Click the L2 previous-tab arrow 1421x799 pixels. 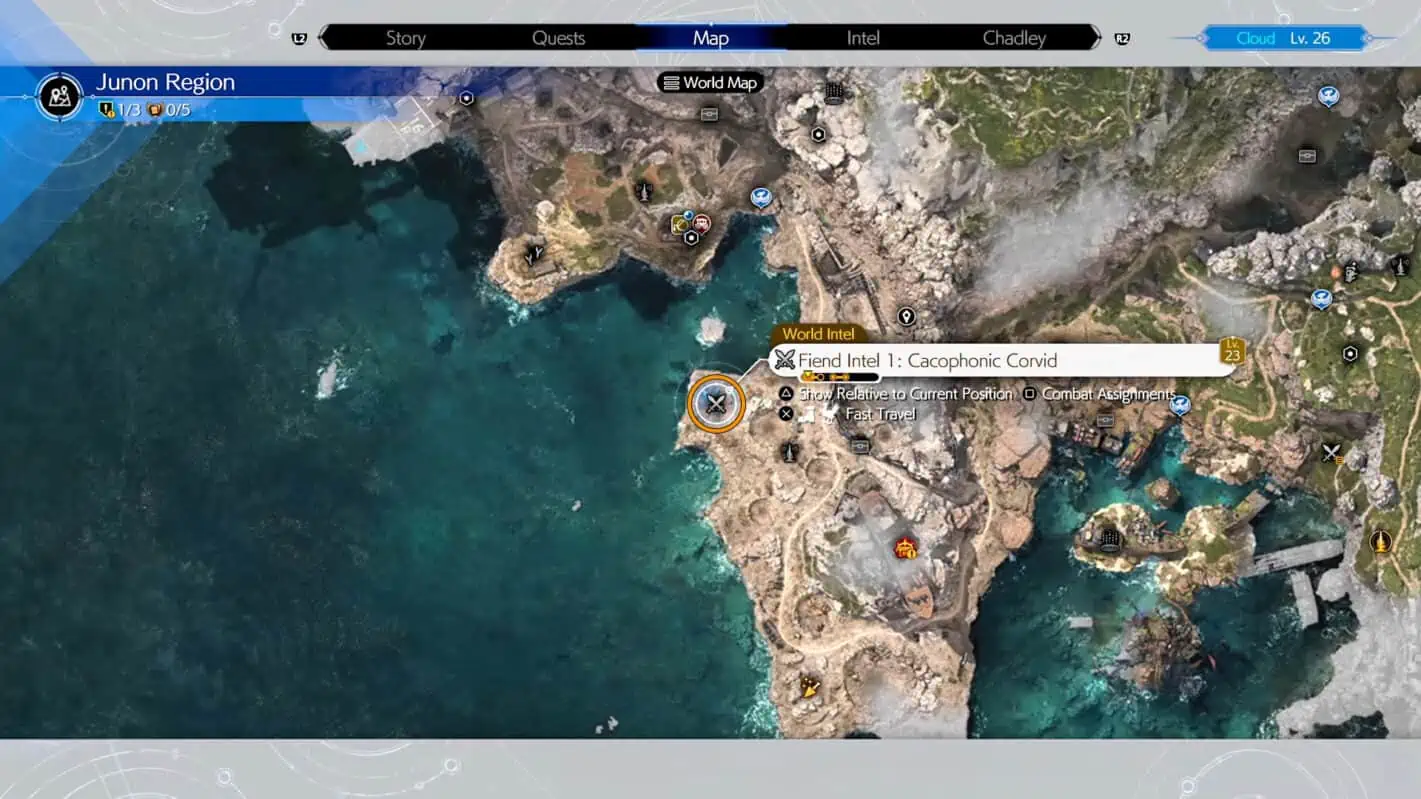[x=299, y=38]
